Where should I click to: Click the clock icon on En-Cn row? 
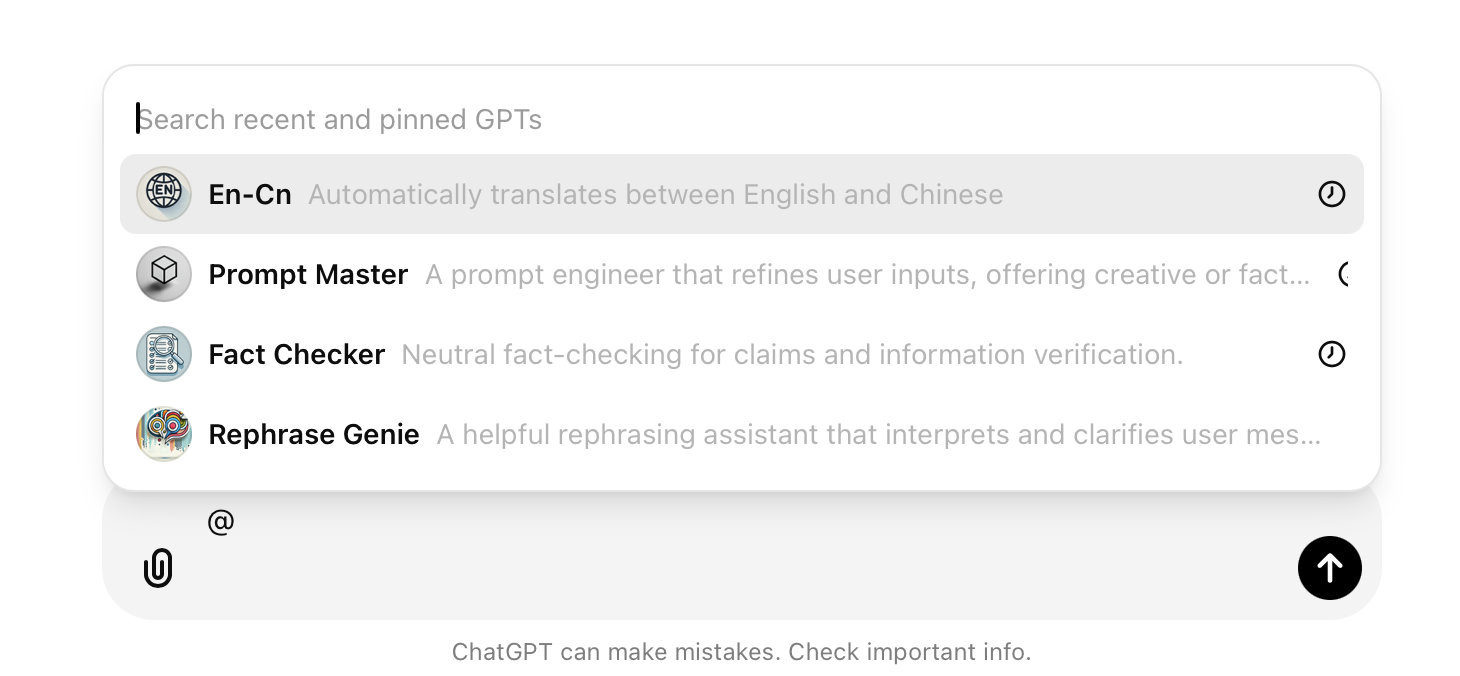(x=1331, y=194)
